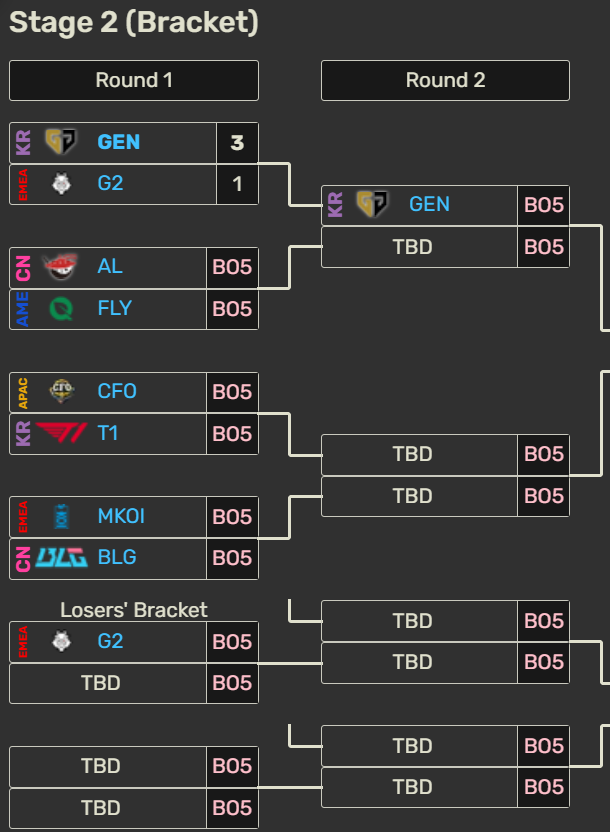The image size is (610, 832).
Task: Open the FLY team link
Action: [x=115, y=308]
